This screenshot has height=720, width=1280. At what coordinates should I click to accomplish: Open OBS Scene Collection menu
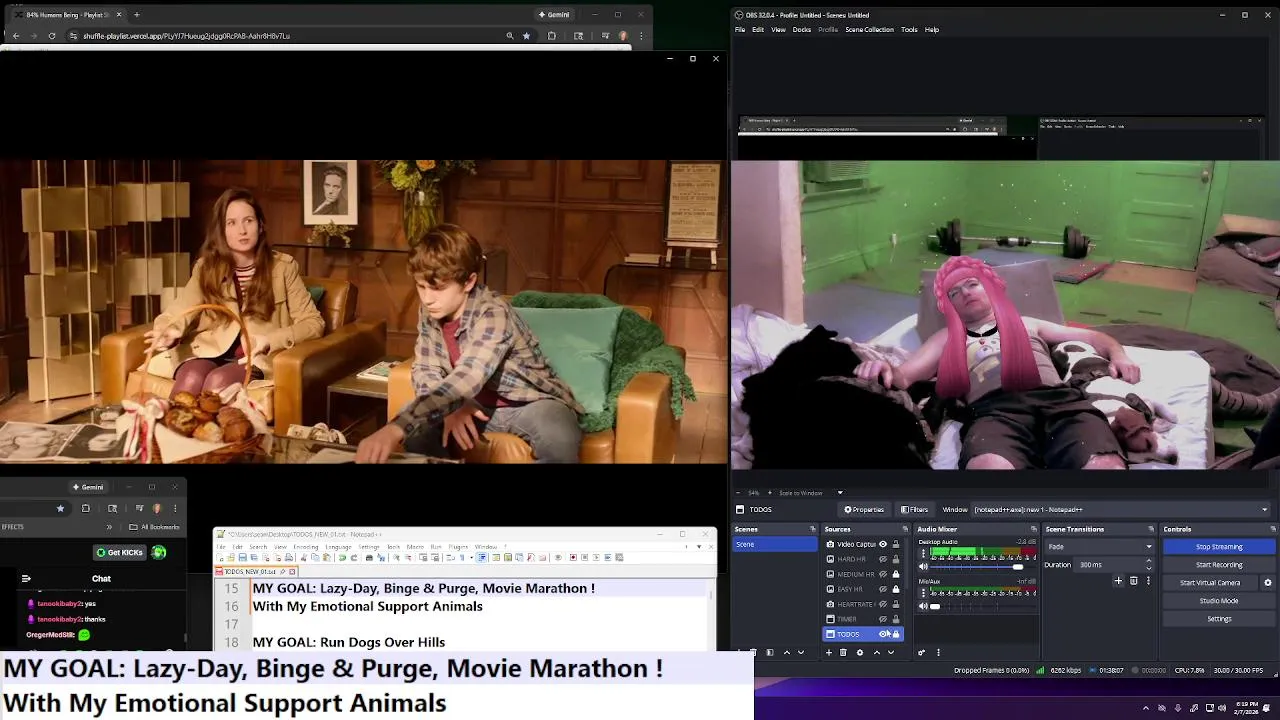coord(869,29)
